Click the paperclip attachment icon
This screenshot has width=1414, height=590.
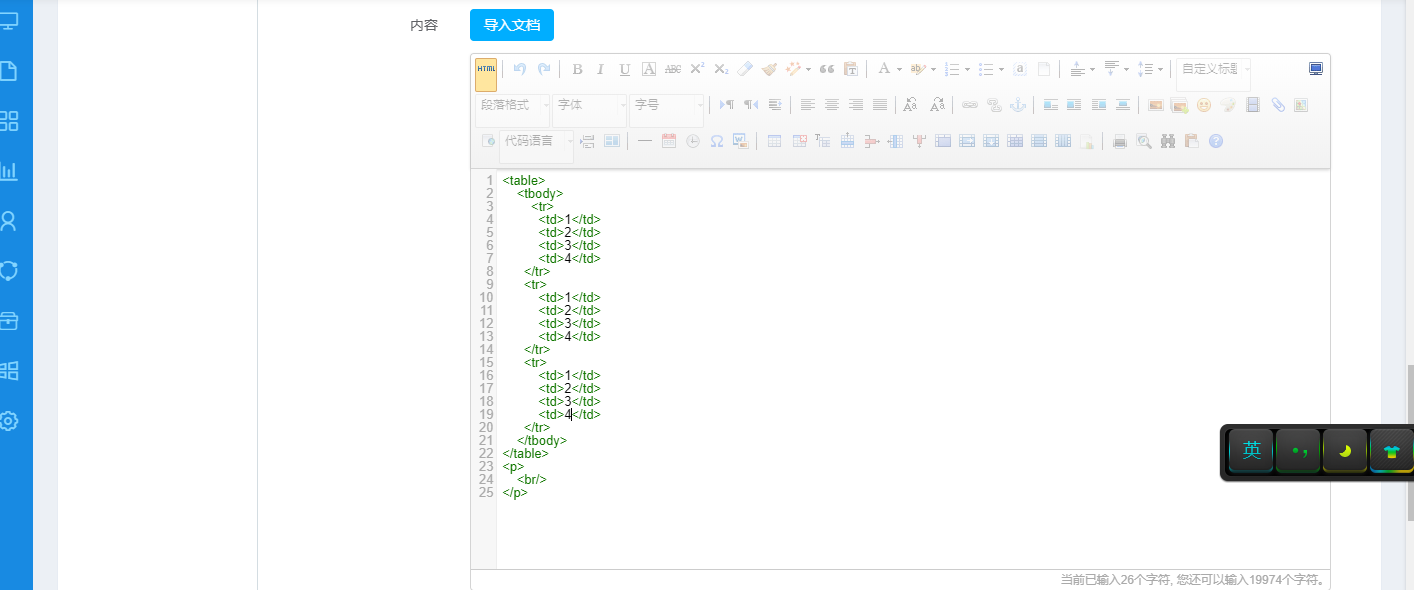tap(1277, 105)
